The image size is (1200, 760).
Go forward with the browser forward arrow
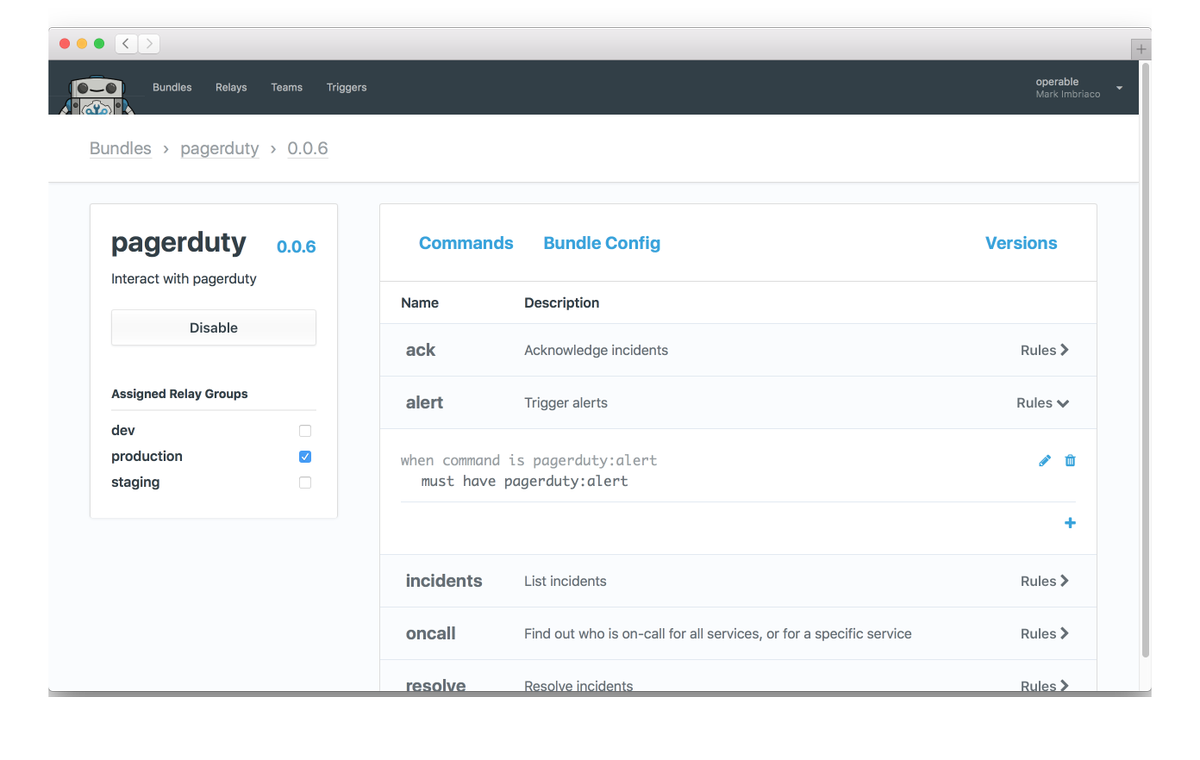149,43
